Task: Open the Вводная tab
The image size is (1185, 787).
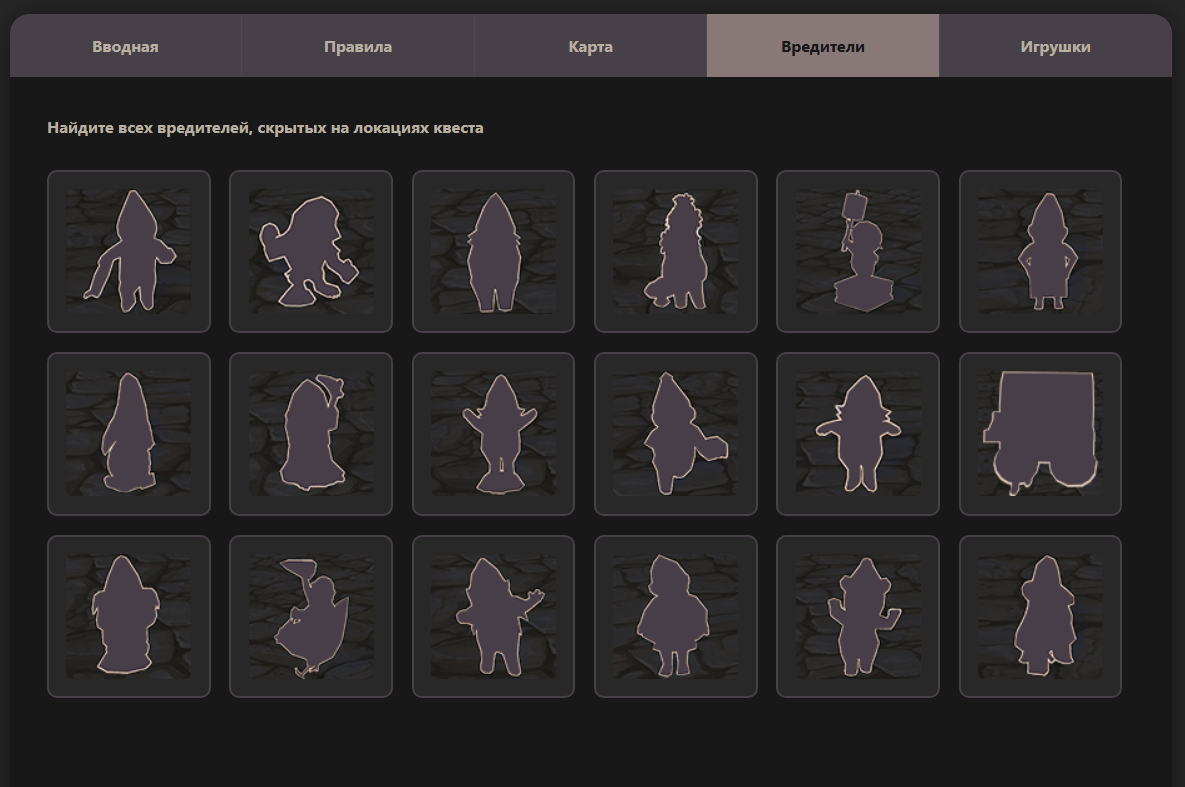Action: click(126, 47)
